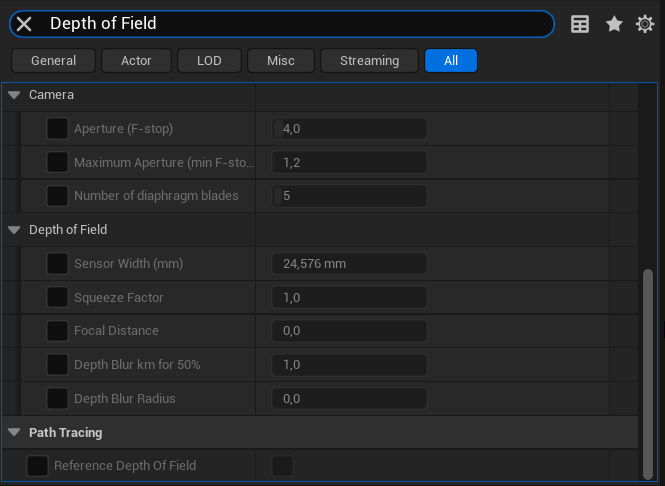This screenshot has height=486, width=665.
Task: Filter properties by Actor
Action: (136, 61)
